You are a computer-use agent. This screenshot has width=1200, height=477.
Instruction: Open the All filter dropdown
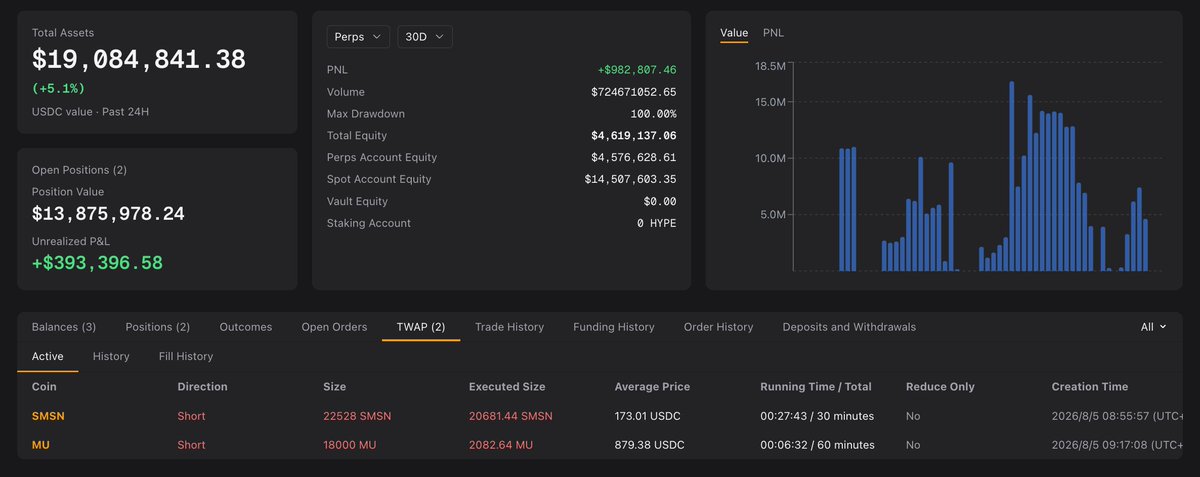1154,327
